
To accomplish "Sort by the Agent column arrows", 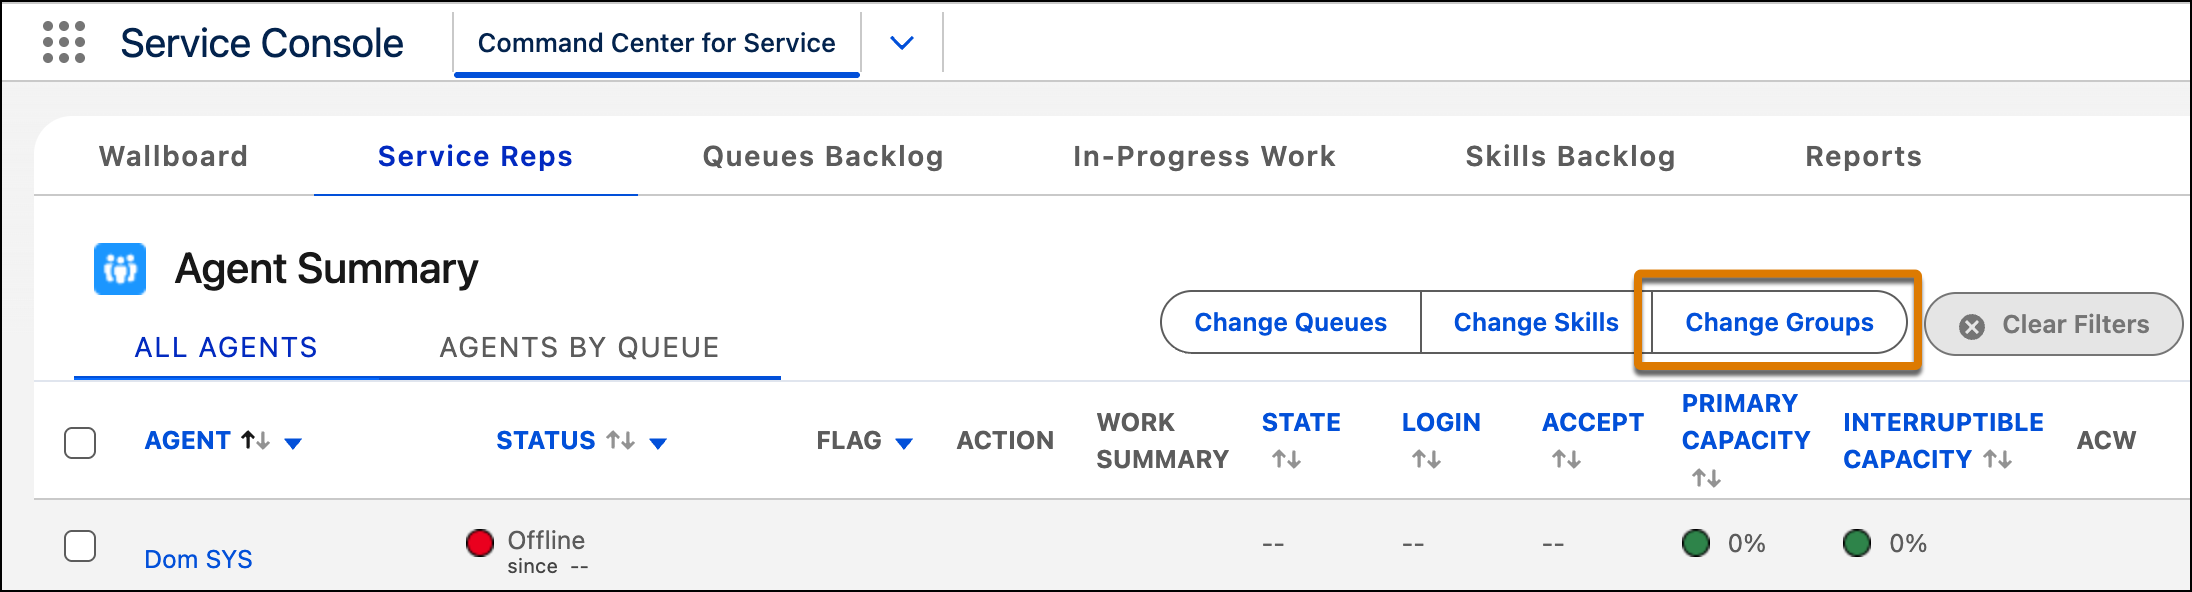I will 255,440.
